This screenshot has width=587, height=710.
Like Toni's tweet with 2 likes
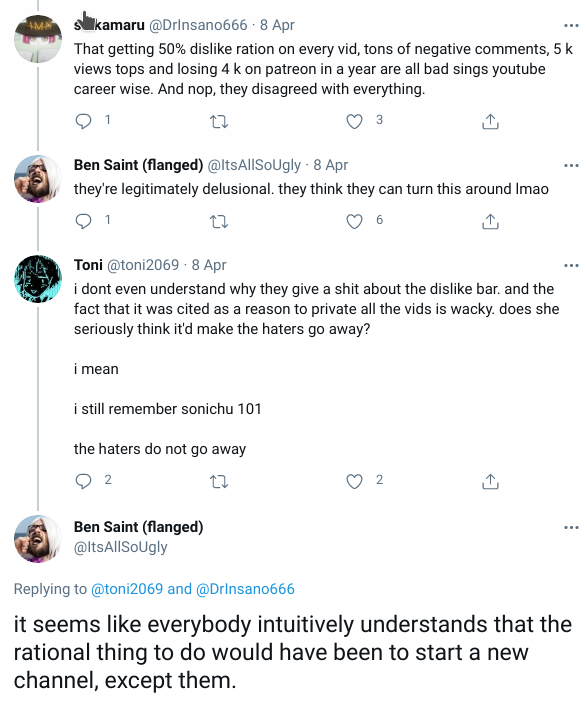pos(354,482)
